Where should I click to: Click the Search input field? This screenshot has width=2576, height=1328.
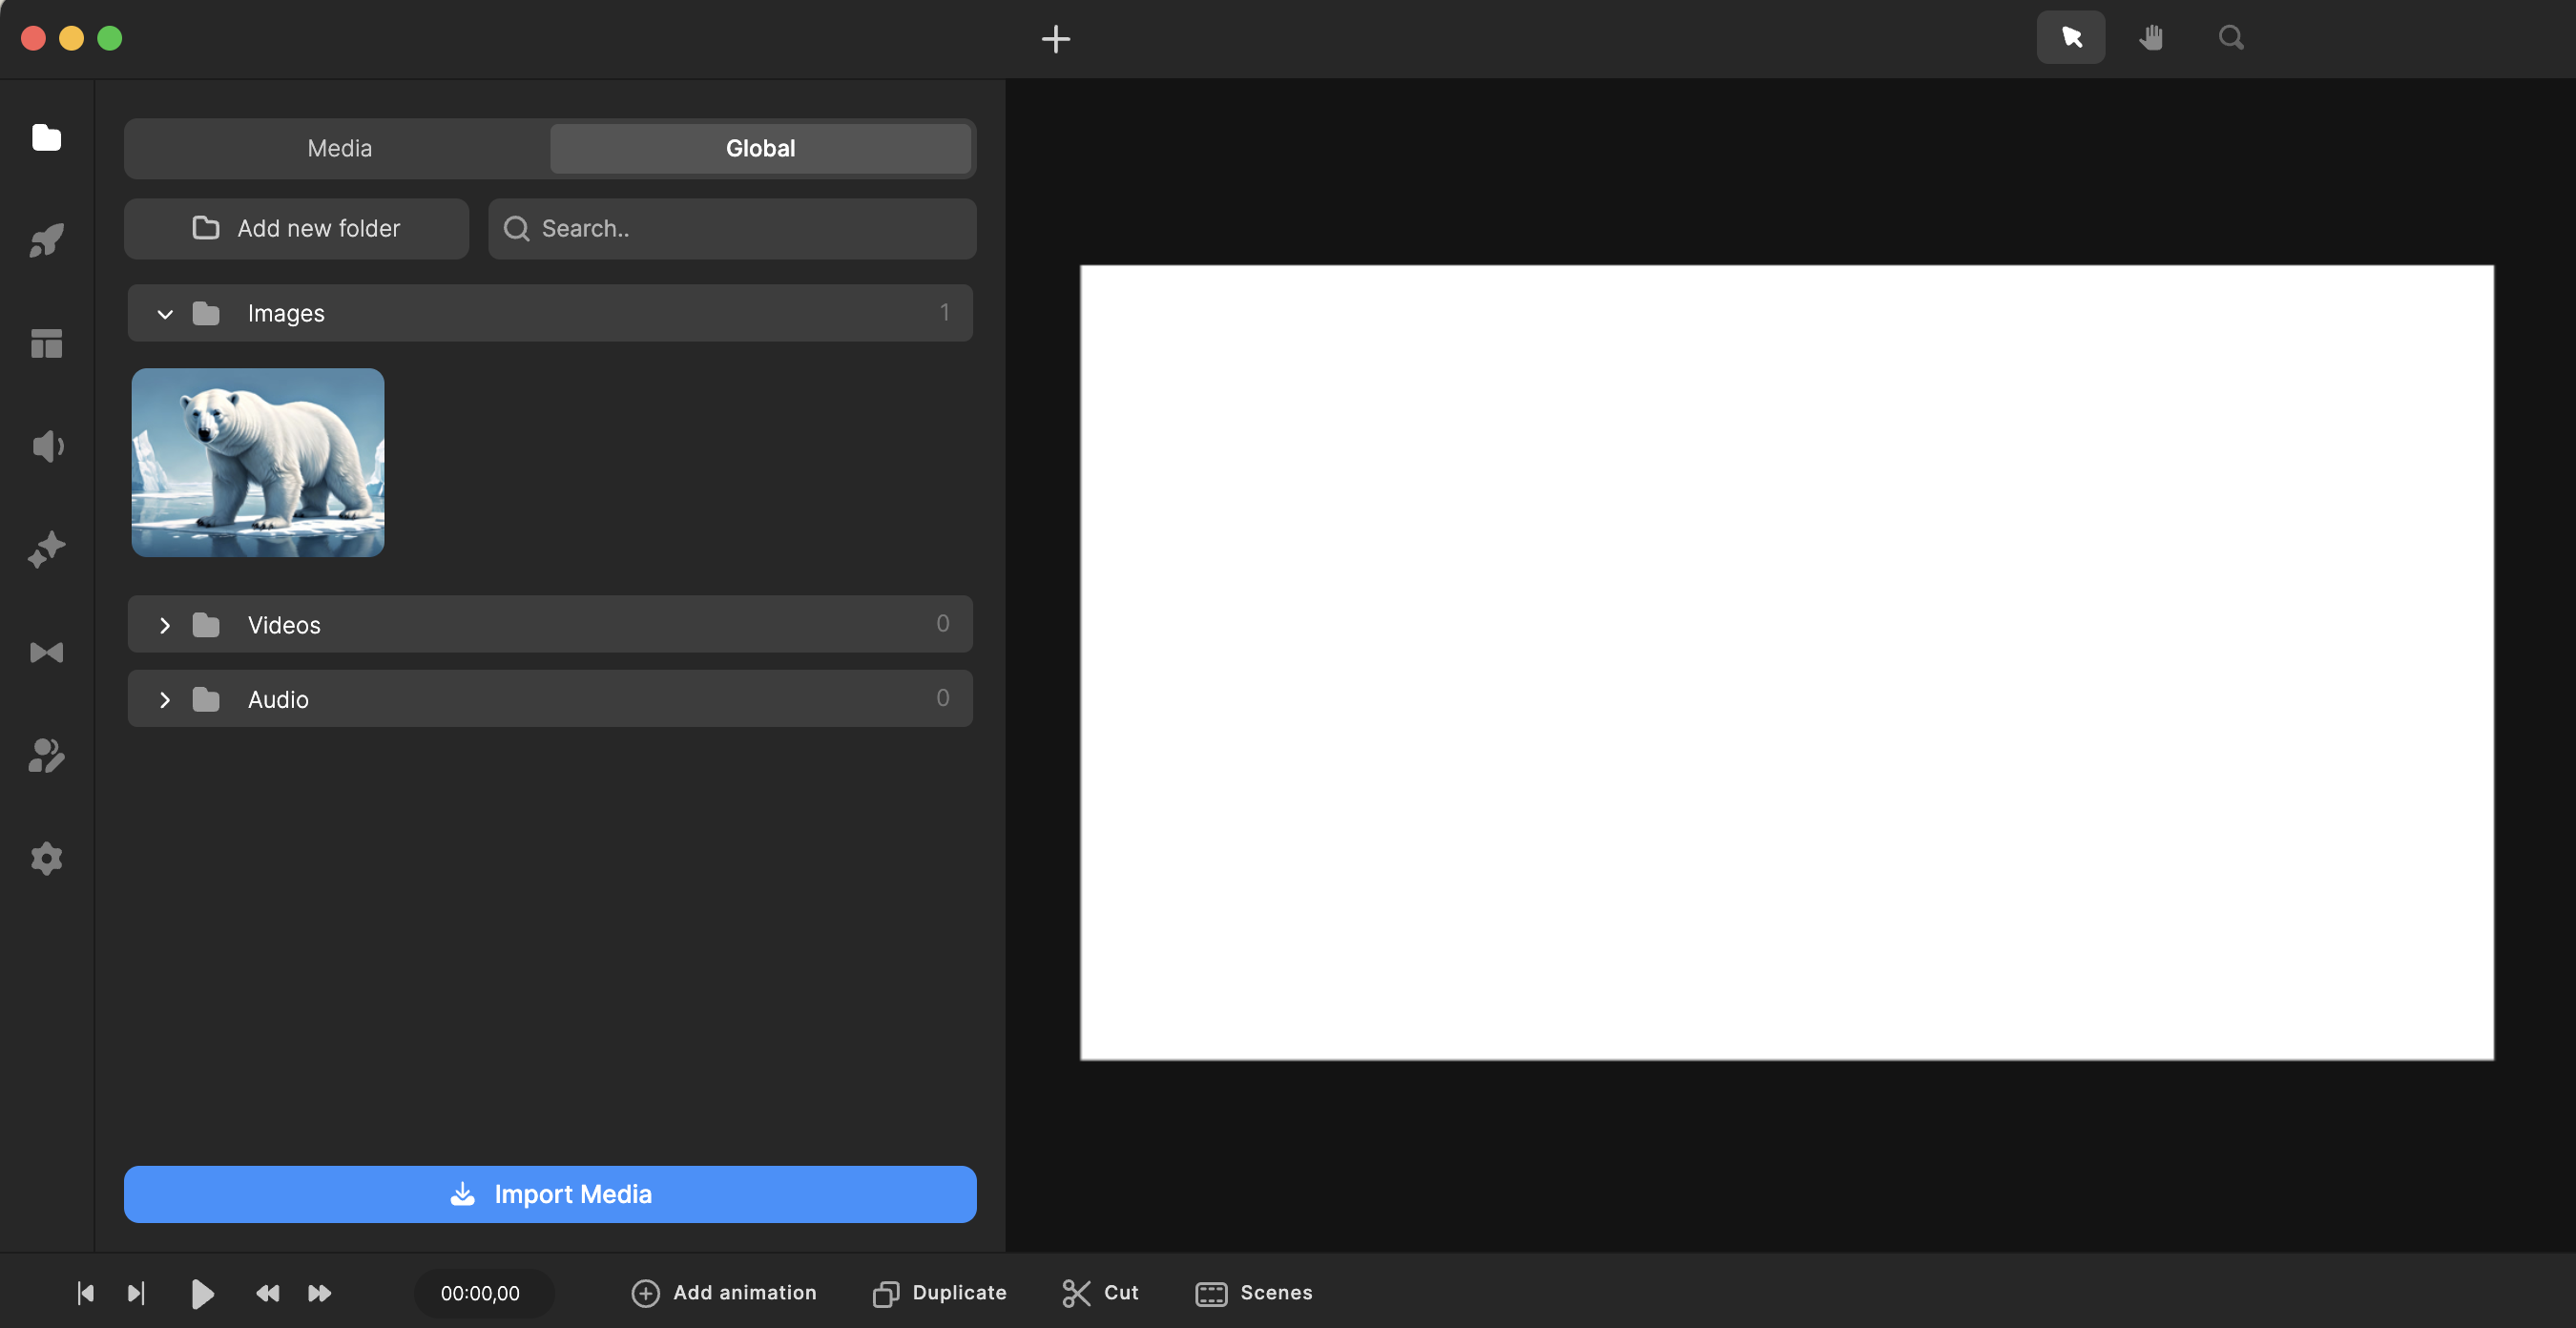732,229
